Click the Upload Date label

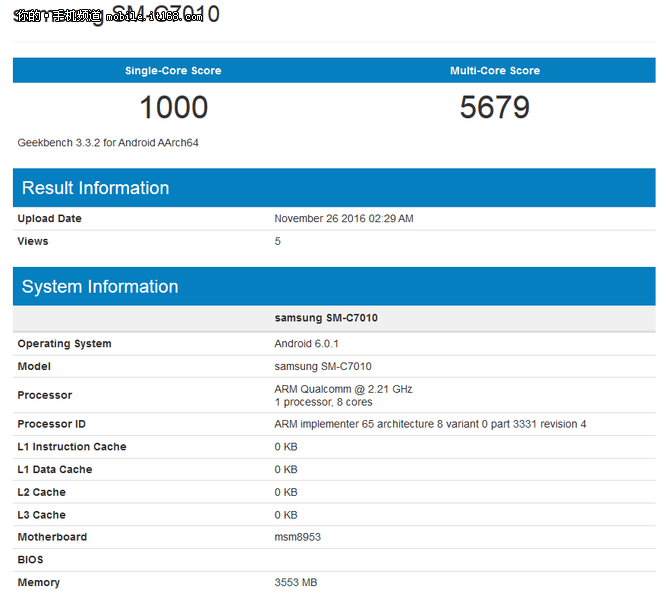(50, 218)
